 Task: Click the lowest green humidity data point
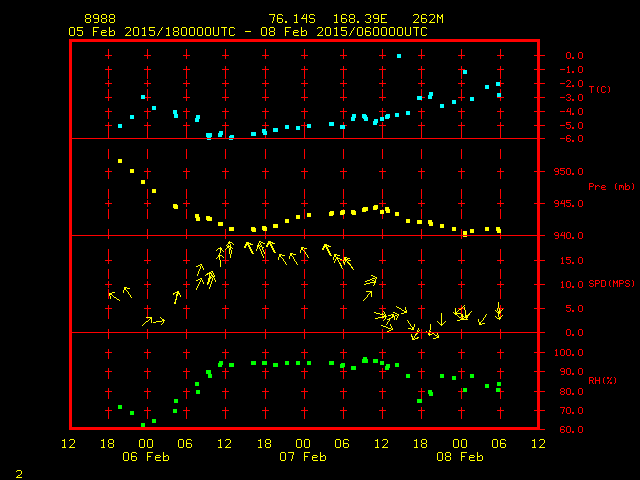[x=143, y=425]
